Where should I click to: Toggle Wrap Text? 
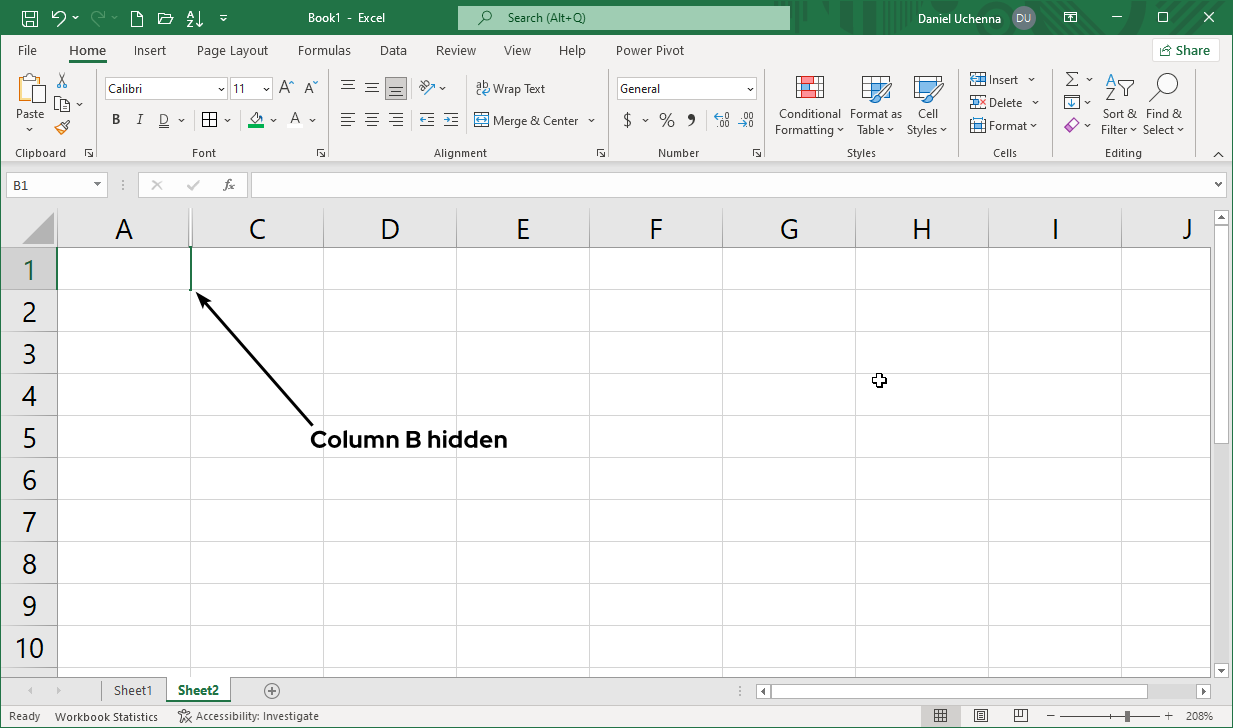point(511,88)
